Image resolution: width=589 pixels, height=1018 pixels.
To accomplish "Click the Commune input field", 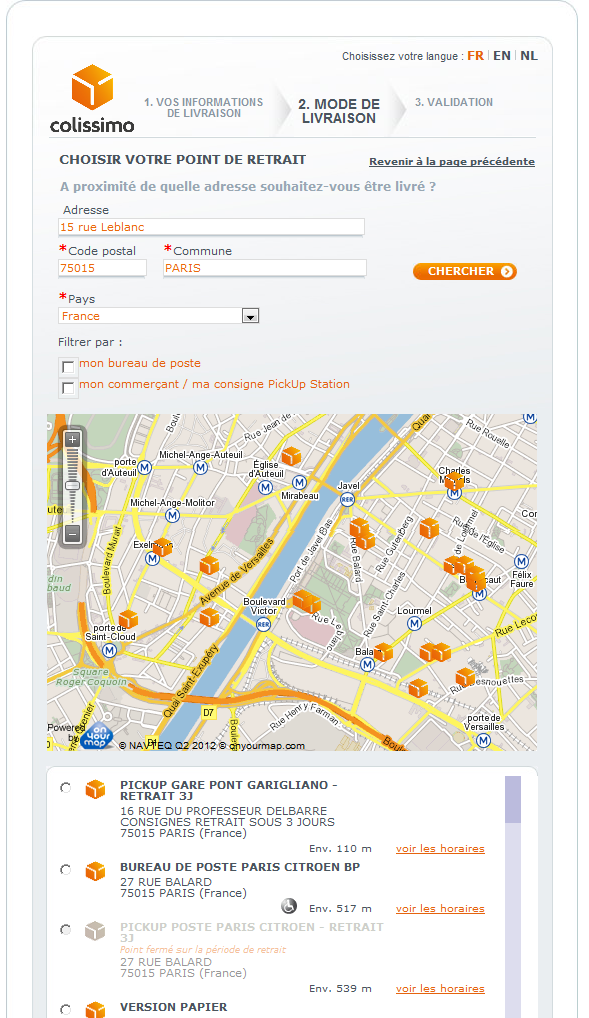I will pyautogui.click(x=265, y=268).
